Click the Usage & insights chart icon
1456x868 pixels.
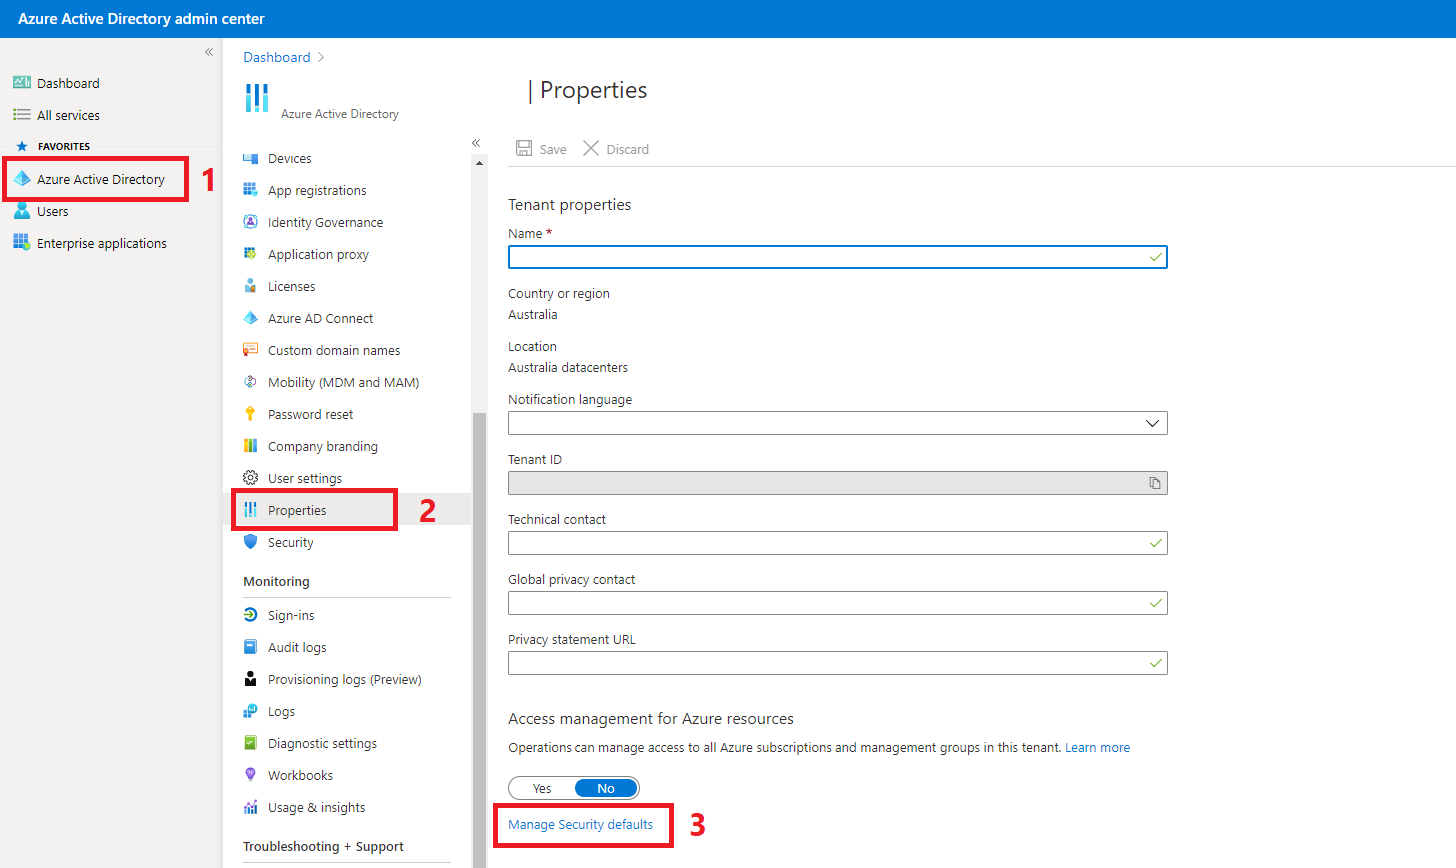[x=251, y=807]
